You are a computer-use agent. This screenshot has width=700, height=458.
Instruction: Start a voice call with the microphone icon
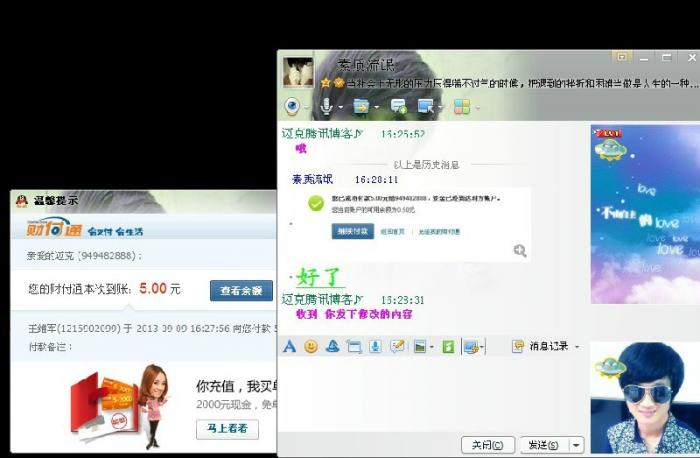[327, 106]
